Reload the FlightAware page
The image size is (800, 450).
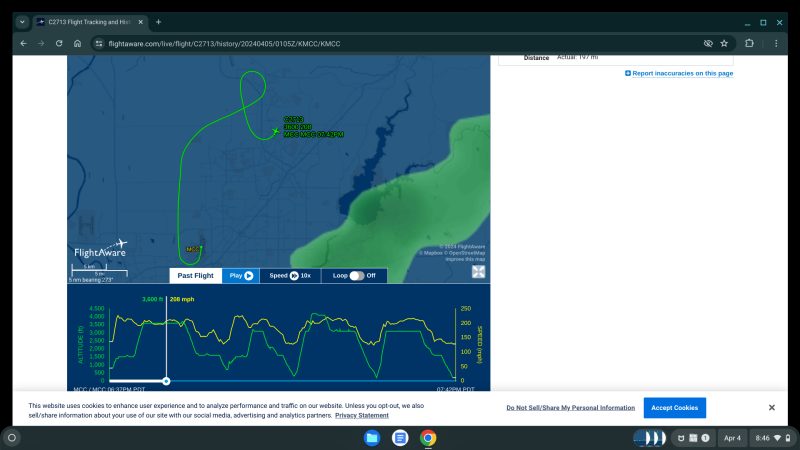coord(59,43)
